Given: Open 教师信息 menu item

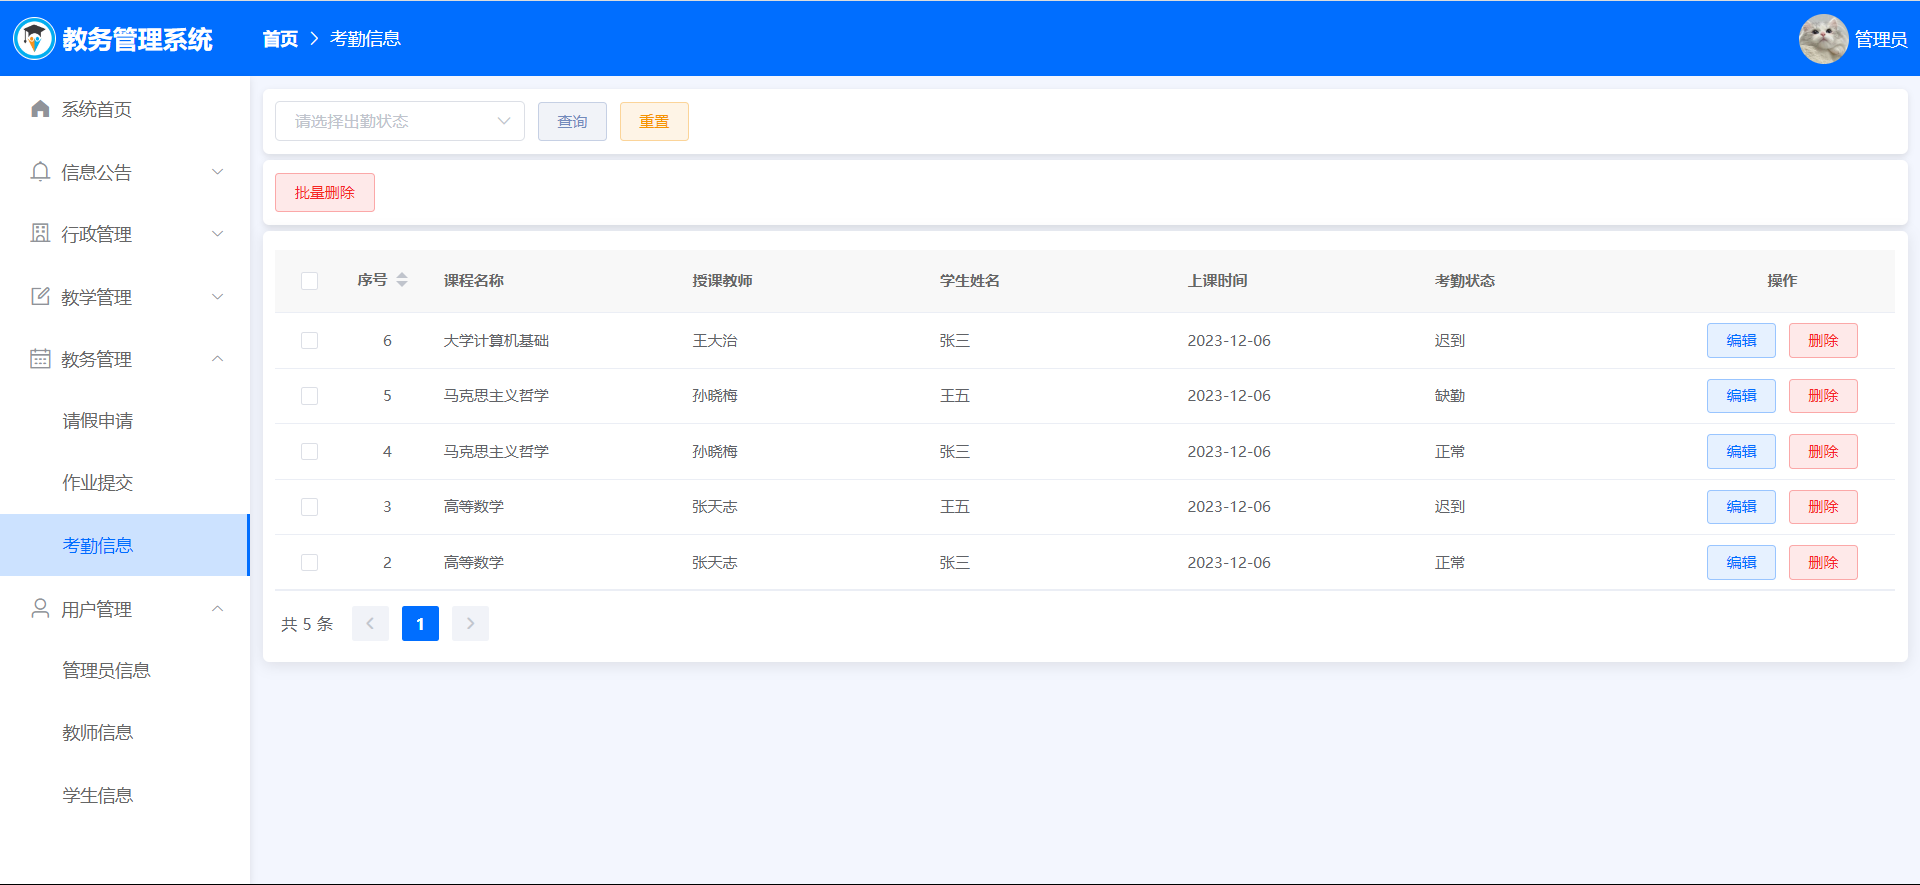Looking at the screenshot, I should tap(124, 732).
